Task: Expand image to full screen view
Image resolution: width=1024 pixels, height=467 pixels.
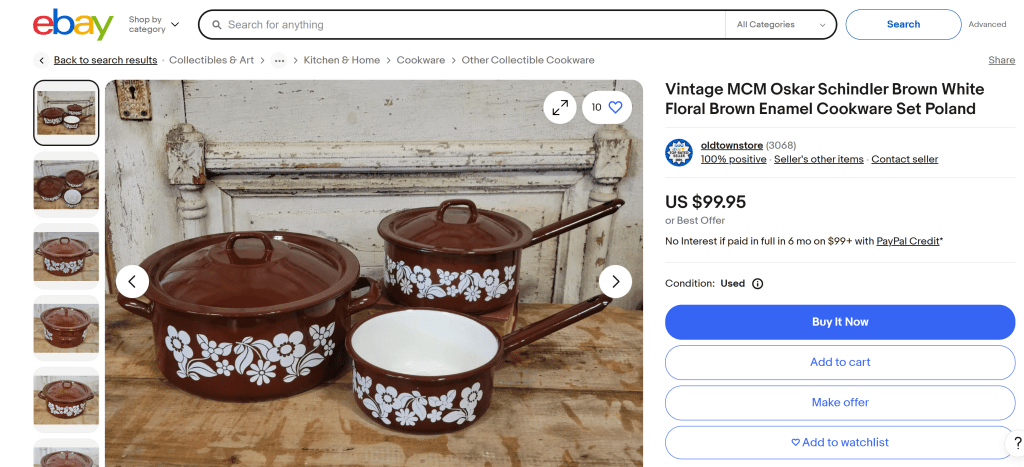Action: click(560, 107)
